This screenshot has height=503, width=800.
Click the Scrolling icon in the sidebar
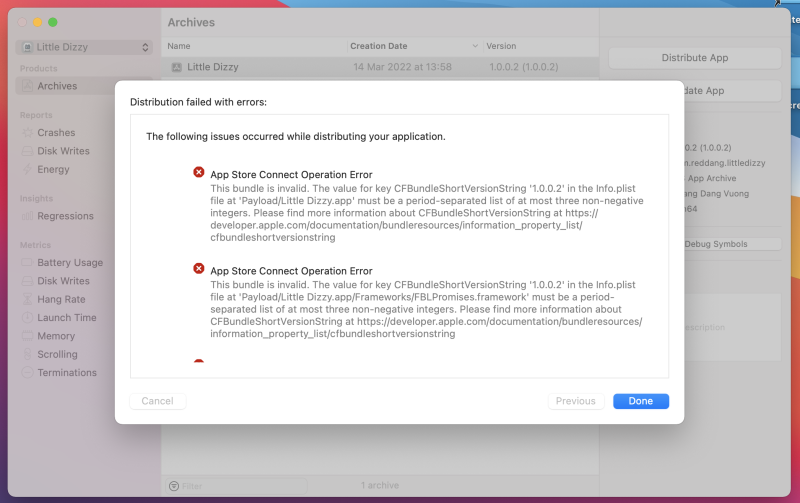click(28, 355)
